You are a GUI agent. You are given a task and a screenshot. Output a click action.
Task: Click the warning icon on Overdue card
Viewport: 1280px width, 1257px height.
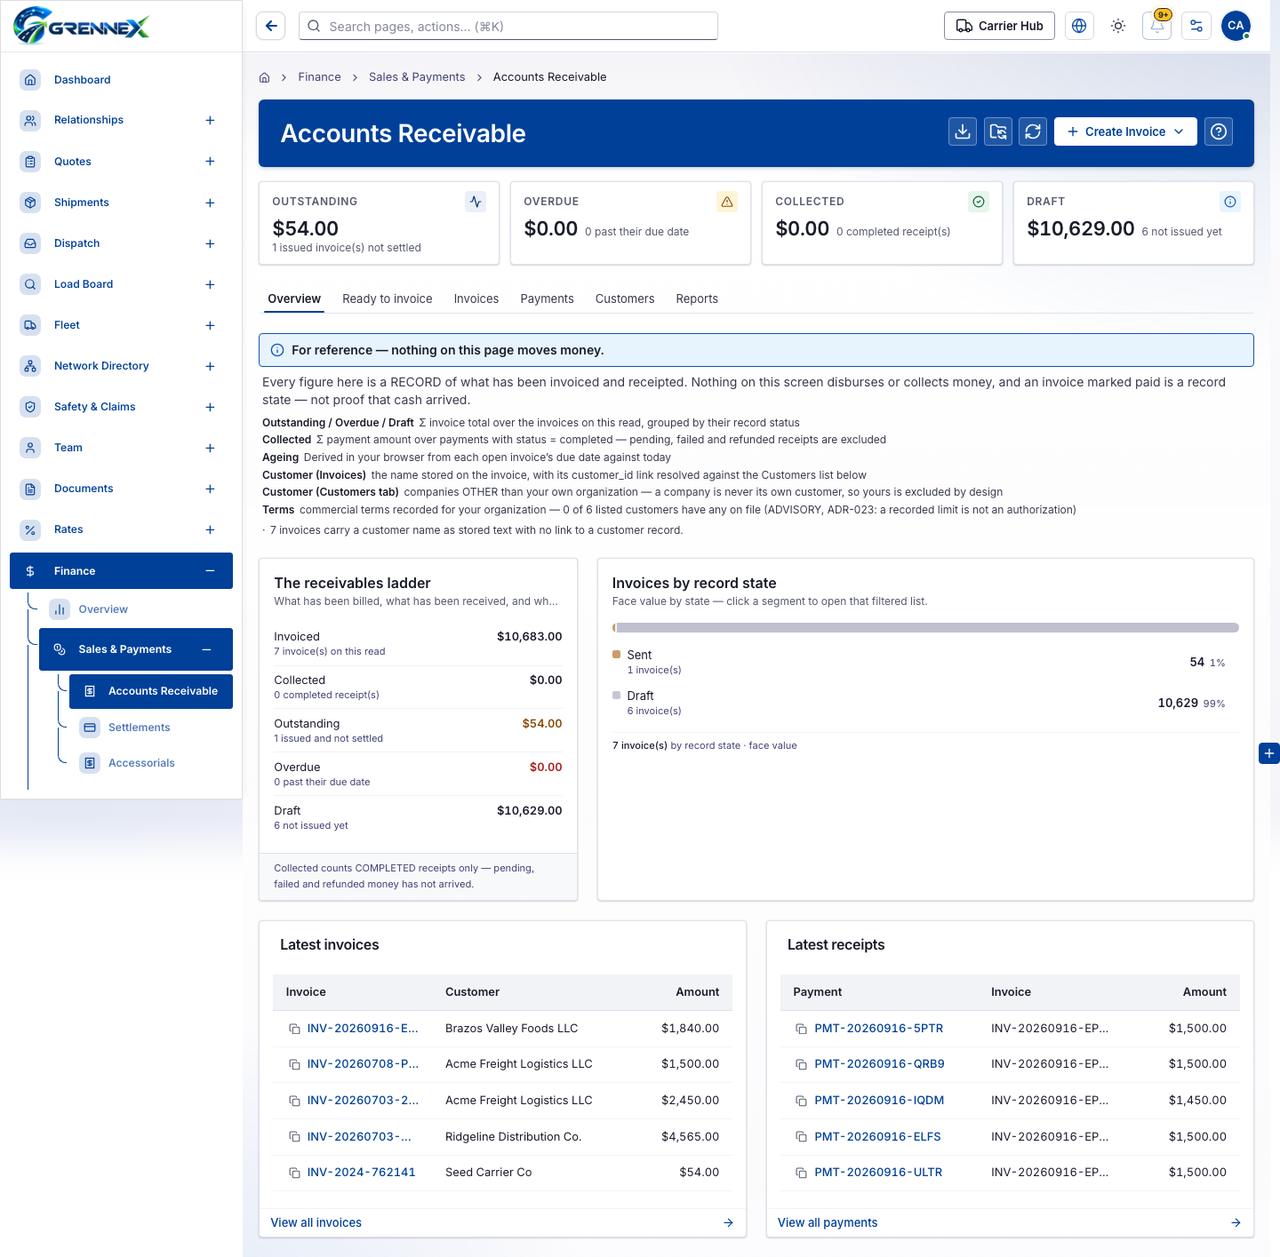727,202
